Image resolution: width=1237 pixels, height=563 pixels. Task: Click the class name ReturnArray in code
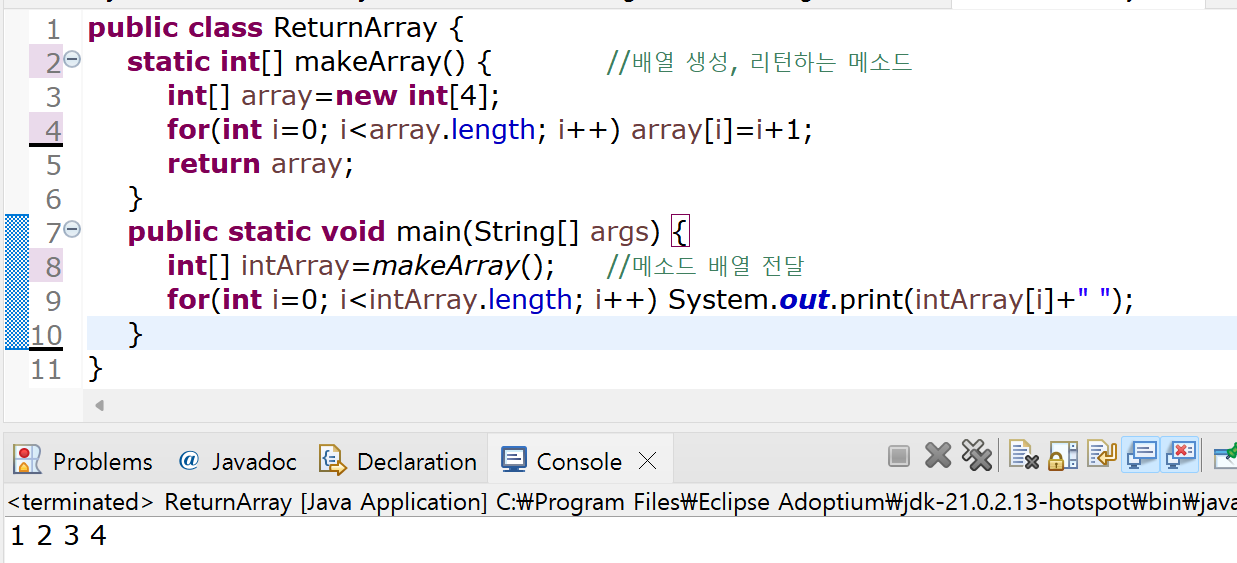click(x=355, y=27)
